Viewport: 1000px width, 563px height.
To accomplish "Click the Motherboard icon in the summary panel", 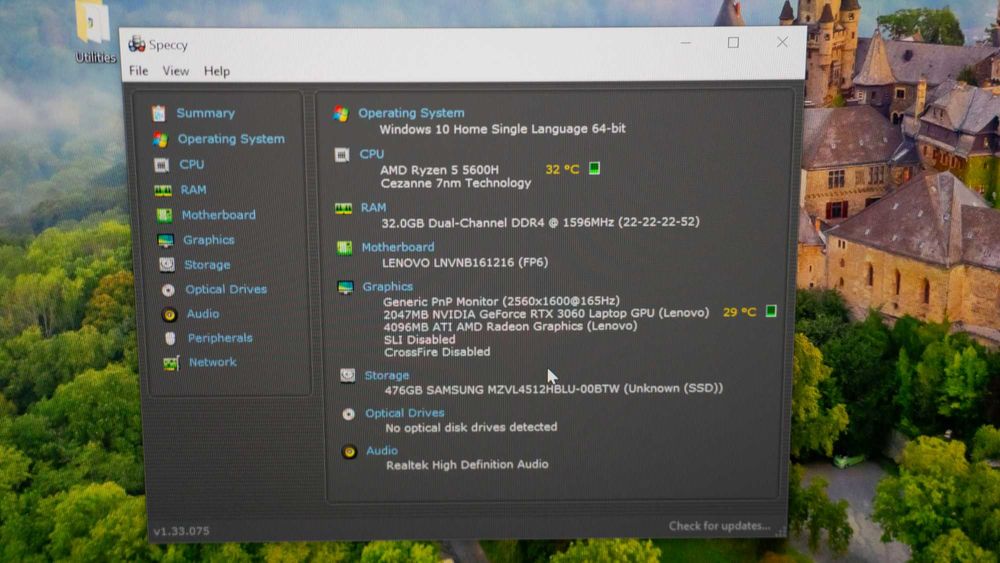I will pyautogui.click(x=344, y=248).
